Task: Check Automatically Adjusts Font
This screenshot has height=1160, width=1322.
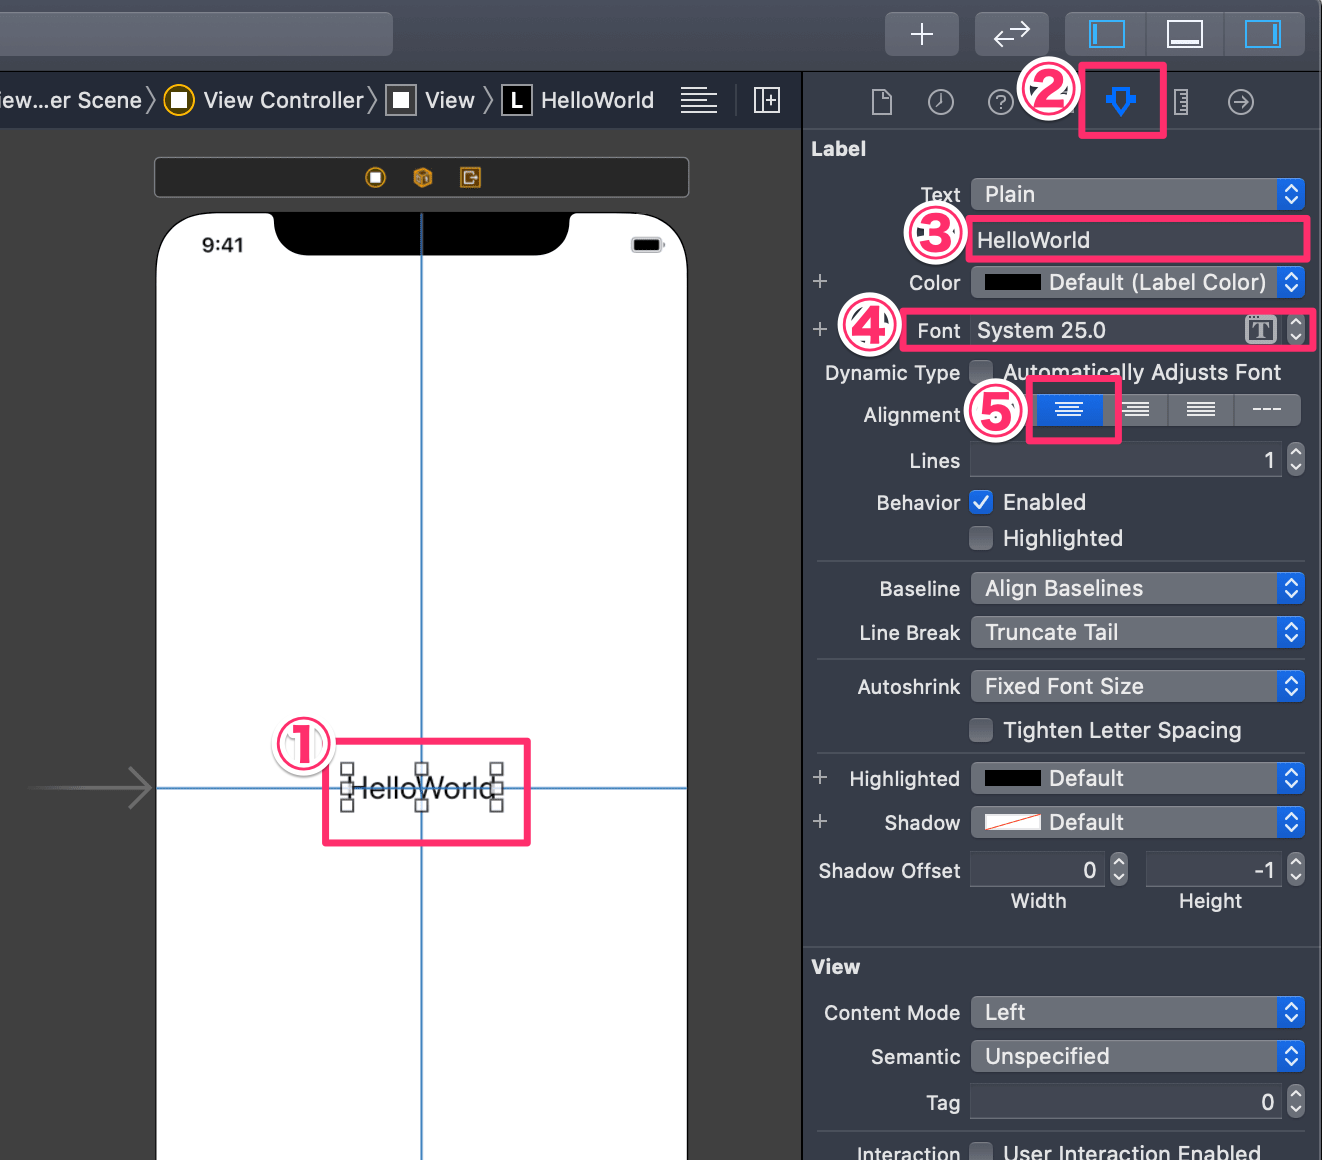Action: click(981, 371)
